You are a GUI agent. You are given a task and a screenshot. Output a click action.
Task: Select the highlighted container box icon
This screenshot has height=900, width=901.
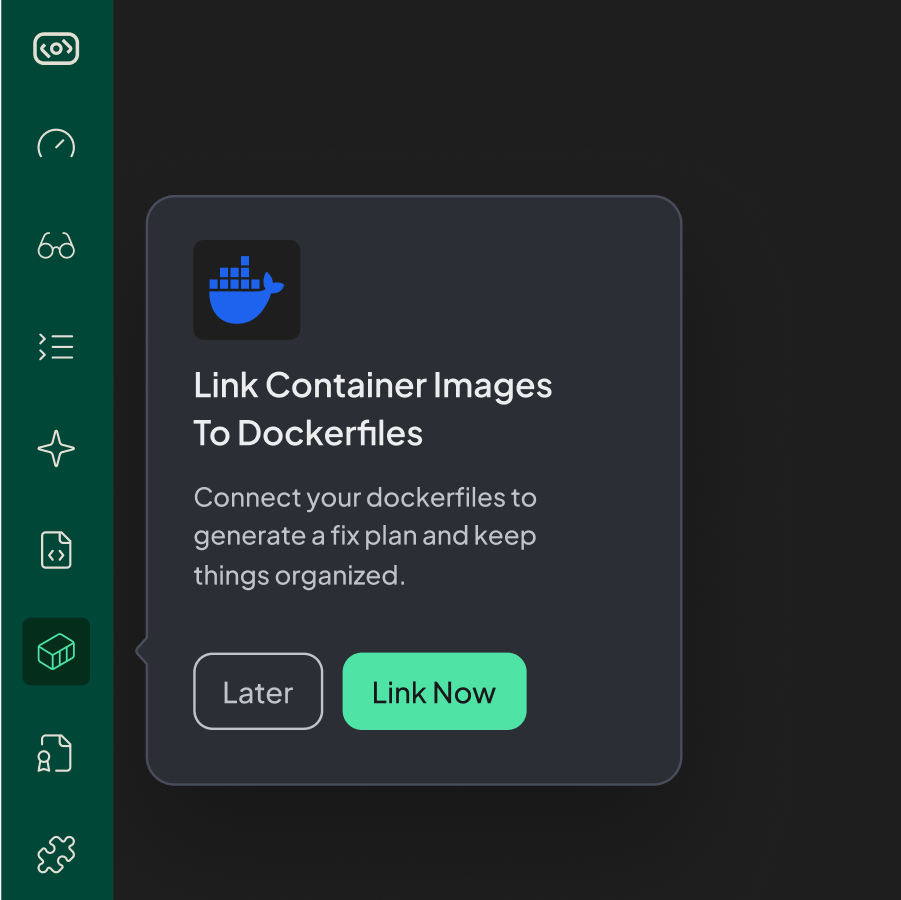point(56,651)
